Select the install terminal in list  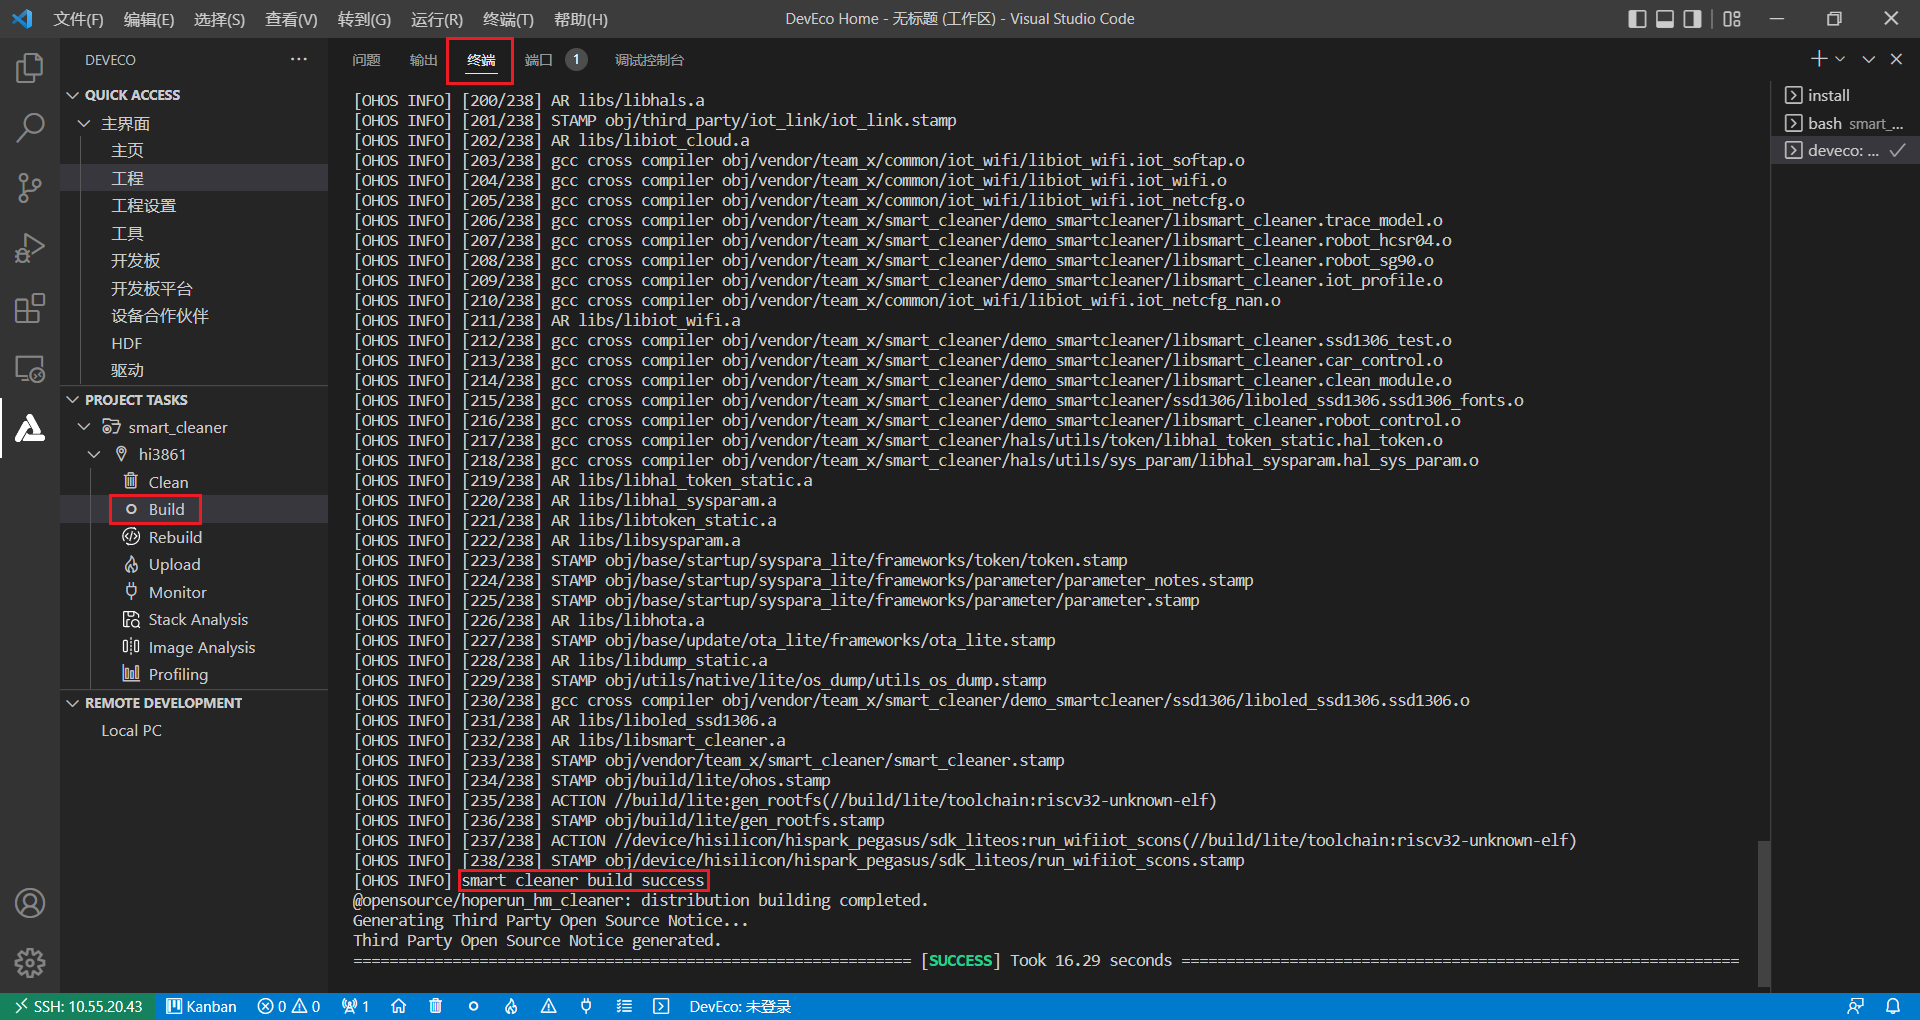point(1828,95)
